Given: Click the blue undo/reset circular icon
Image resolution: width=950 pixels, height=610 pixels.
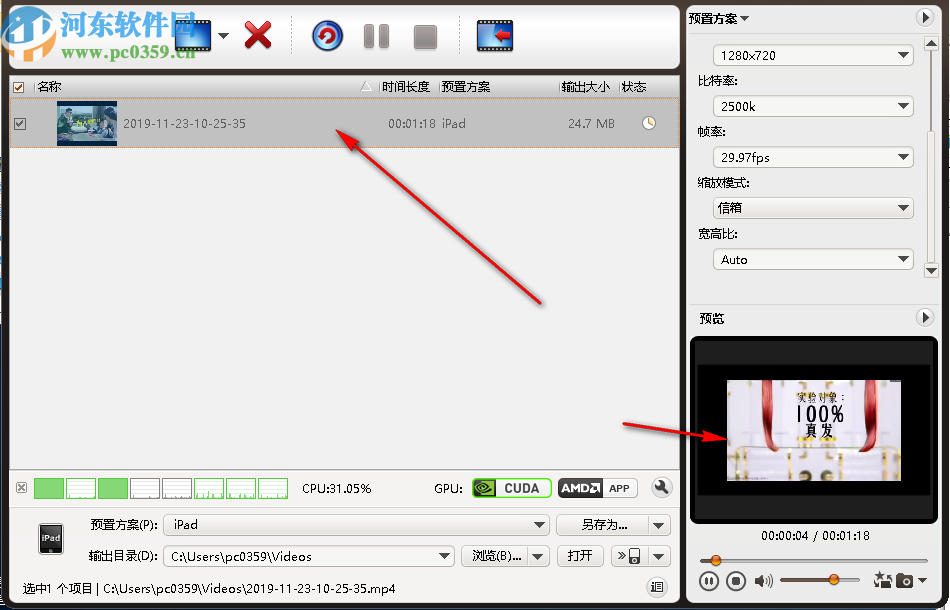Looking at the screenshot, I should tap(328, 35).
